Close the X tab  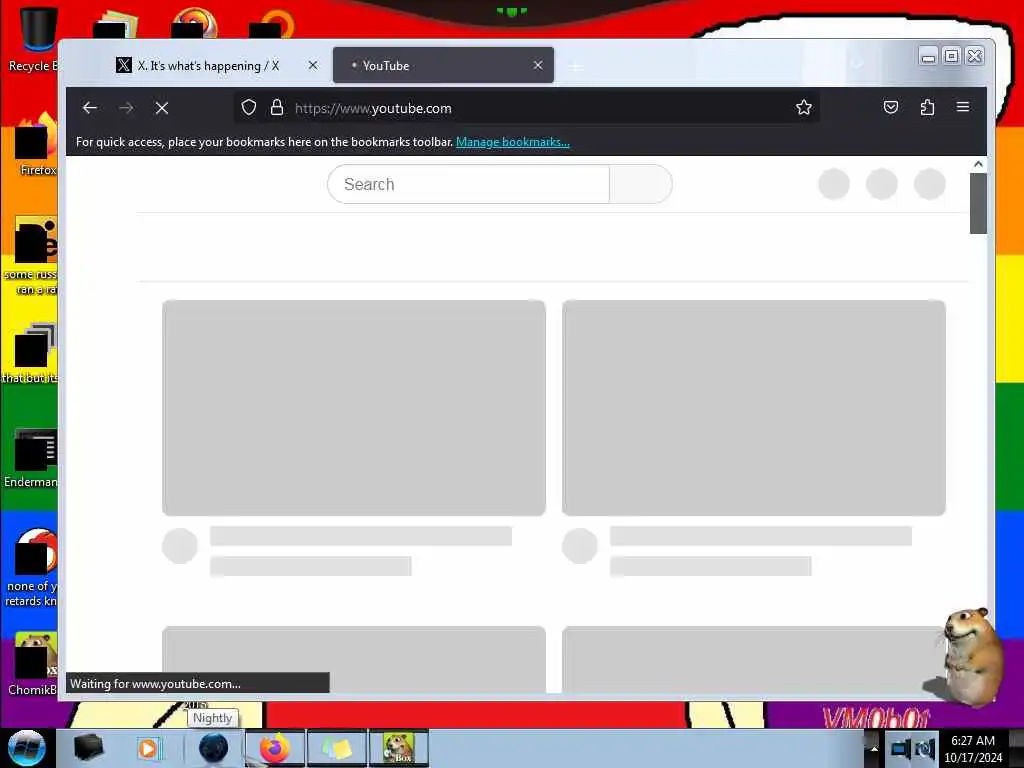[313, 65]
